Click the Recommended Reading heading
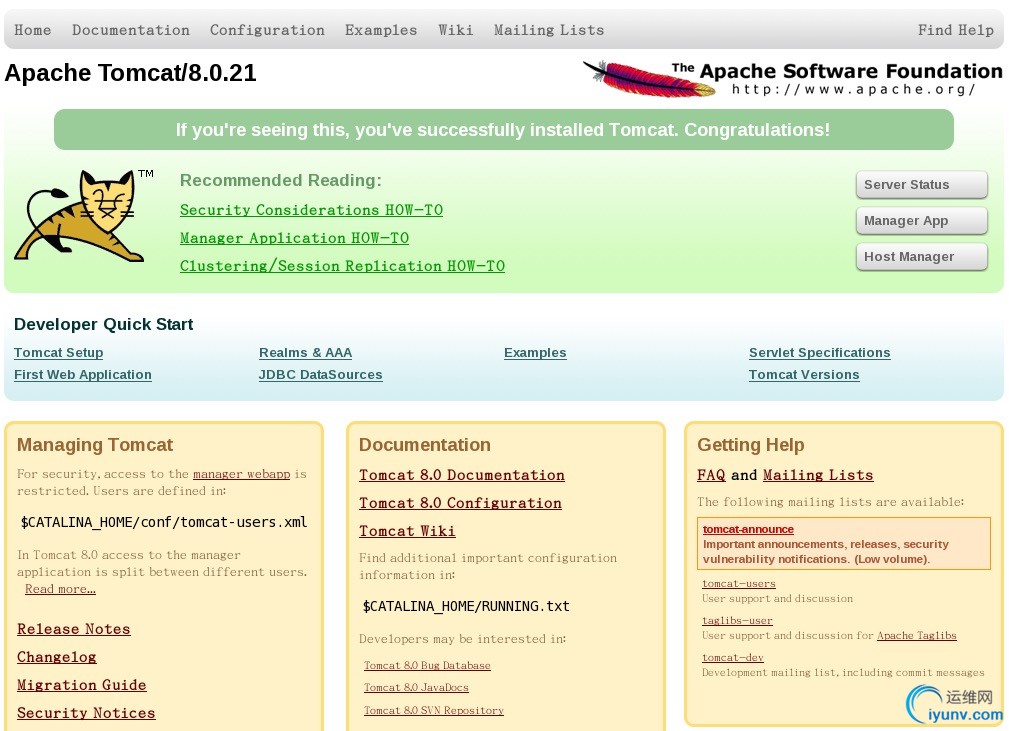Viewport: 1009px width, 731px height. click(x=281, y=180)
